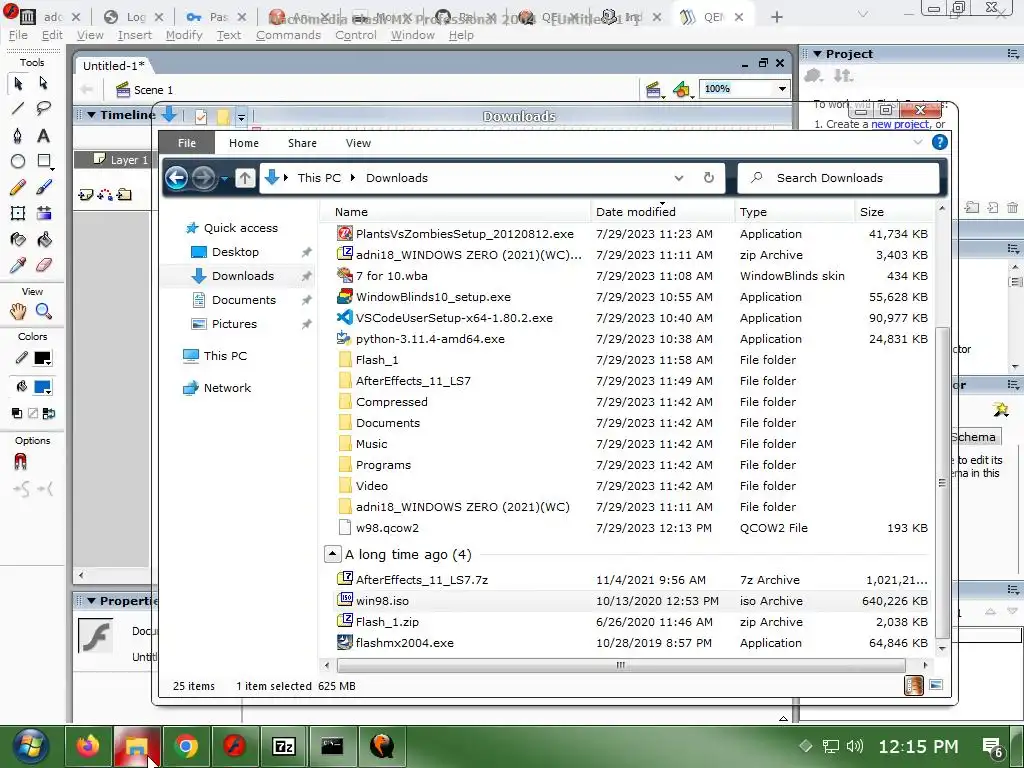This screenshot has height=768, width=1024.
Task: Select the Brush tool
Action: [44, 188]
